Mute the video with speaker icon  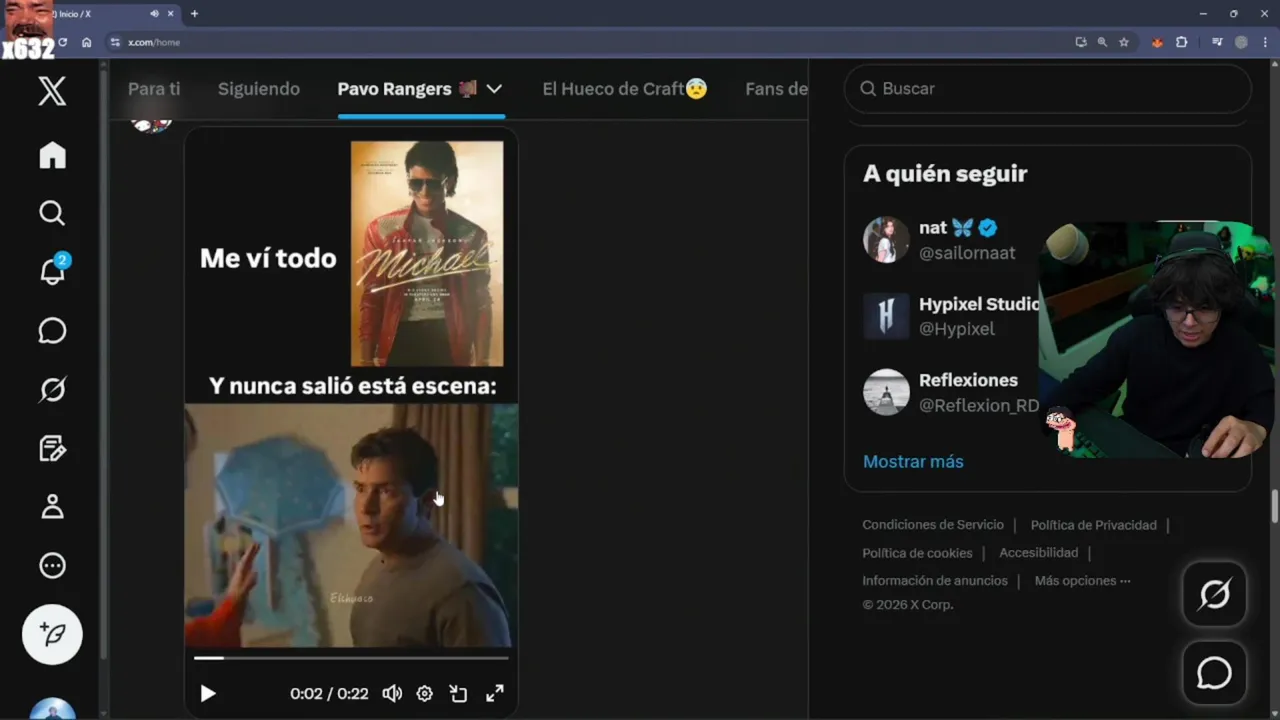click(x=392, y=693)
